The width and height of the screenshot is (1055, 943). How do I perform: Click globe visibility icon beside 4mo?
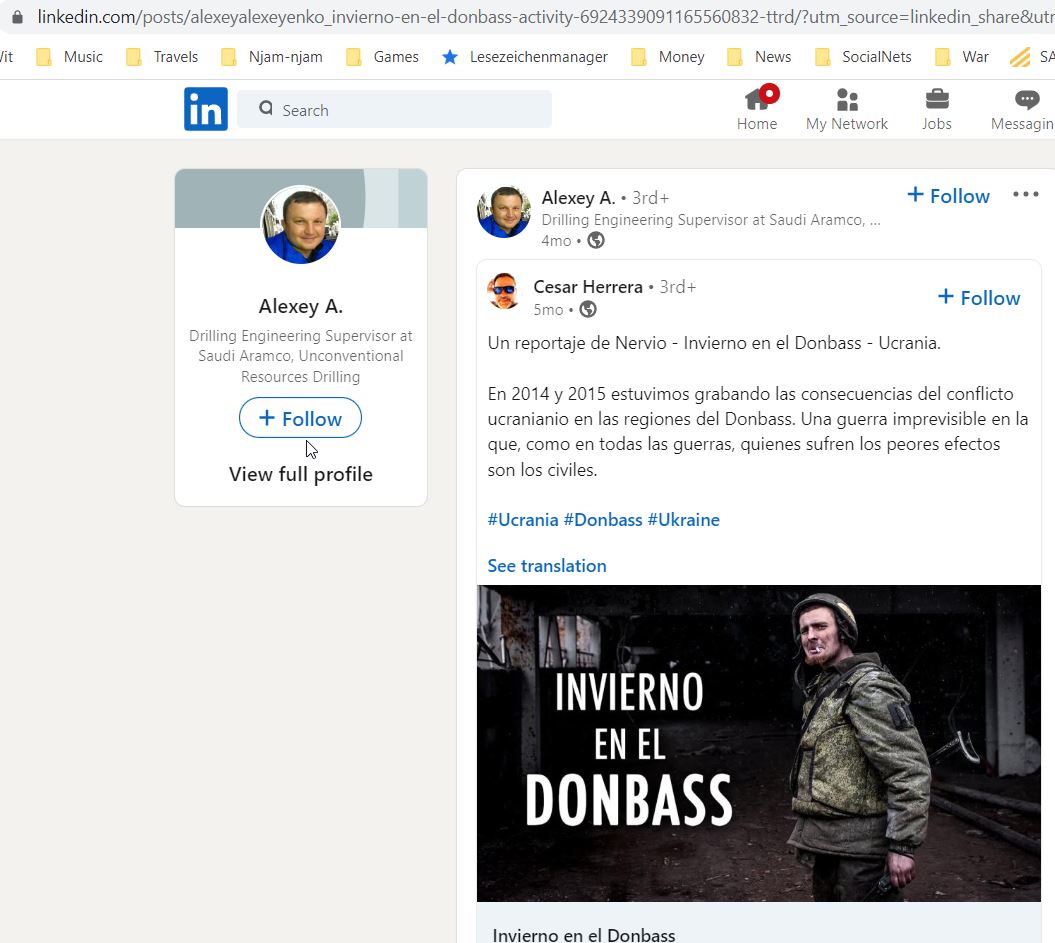click(596, 240)
